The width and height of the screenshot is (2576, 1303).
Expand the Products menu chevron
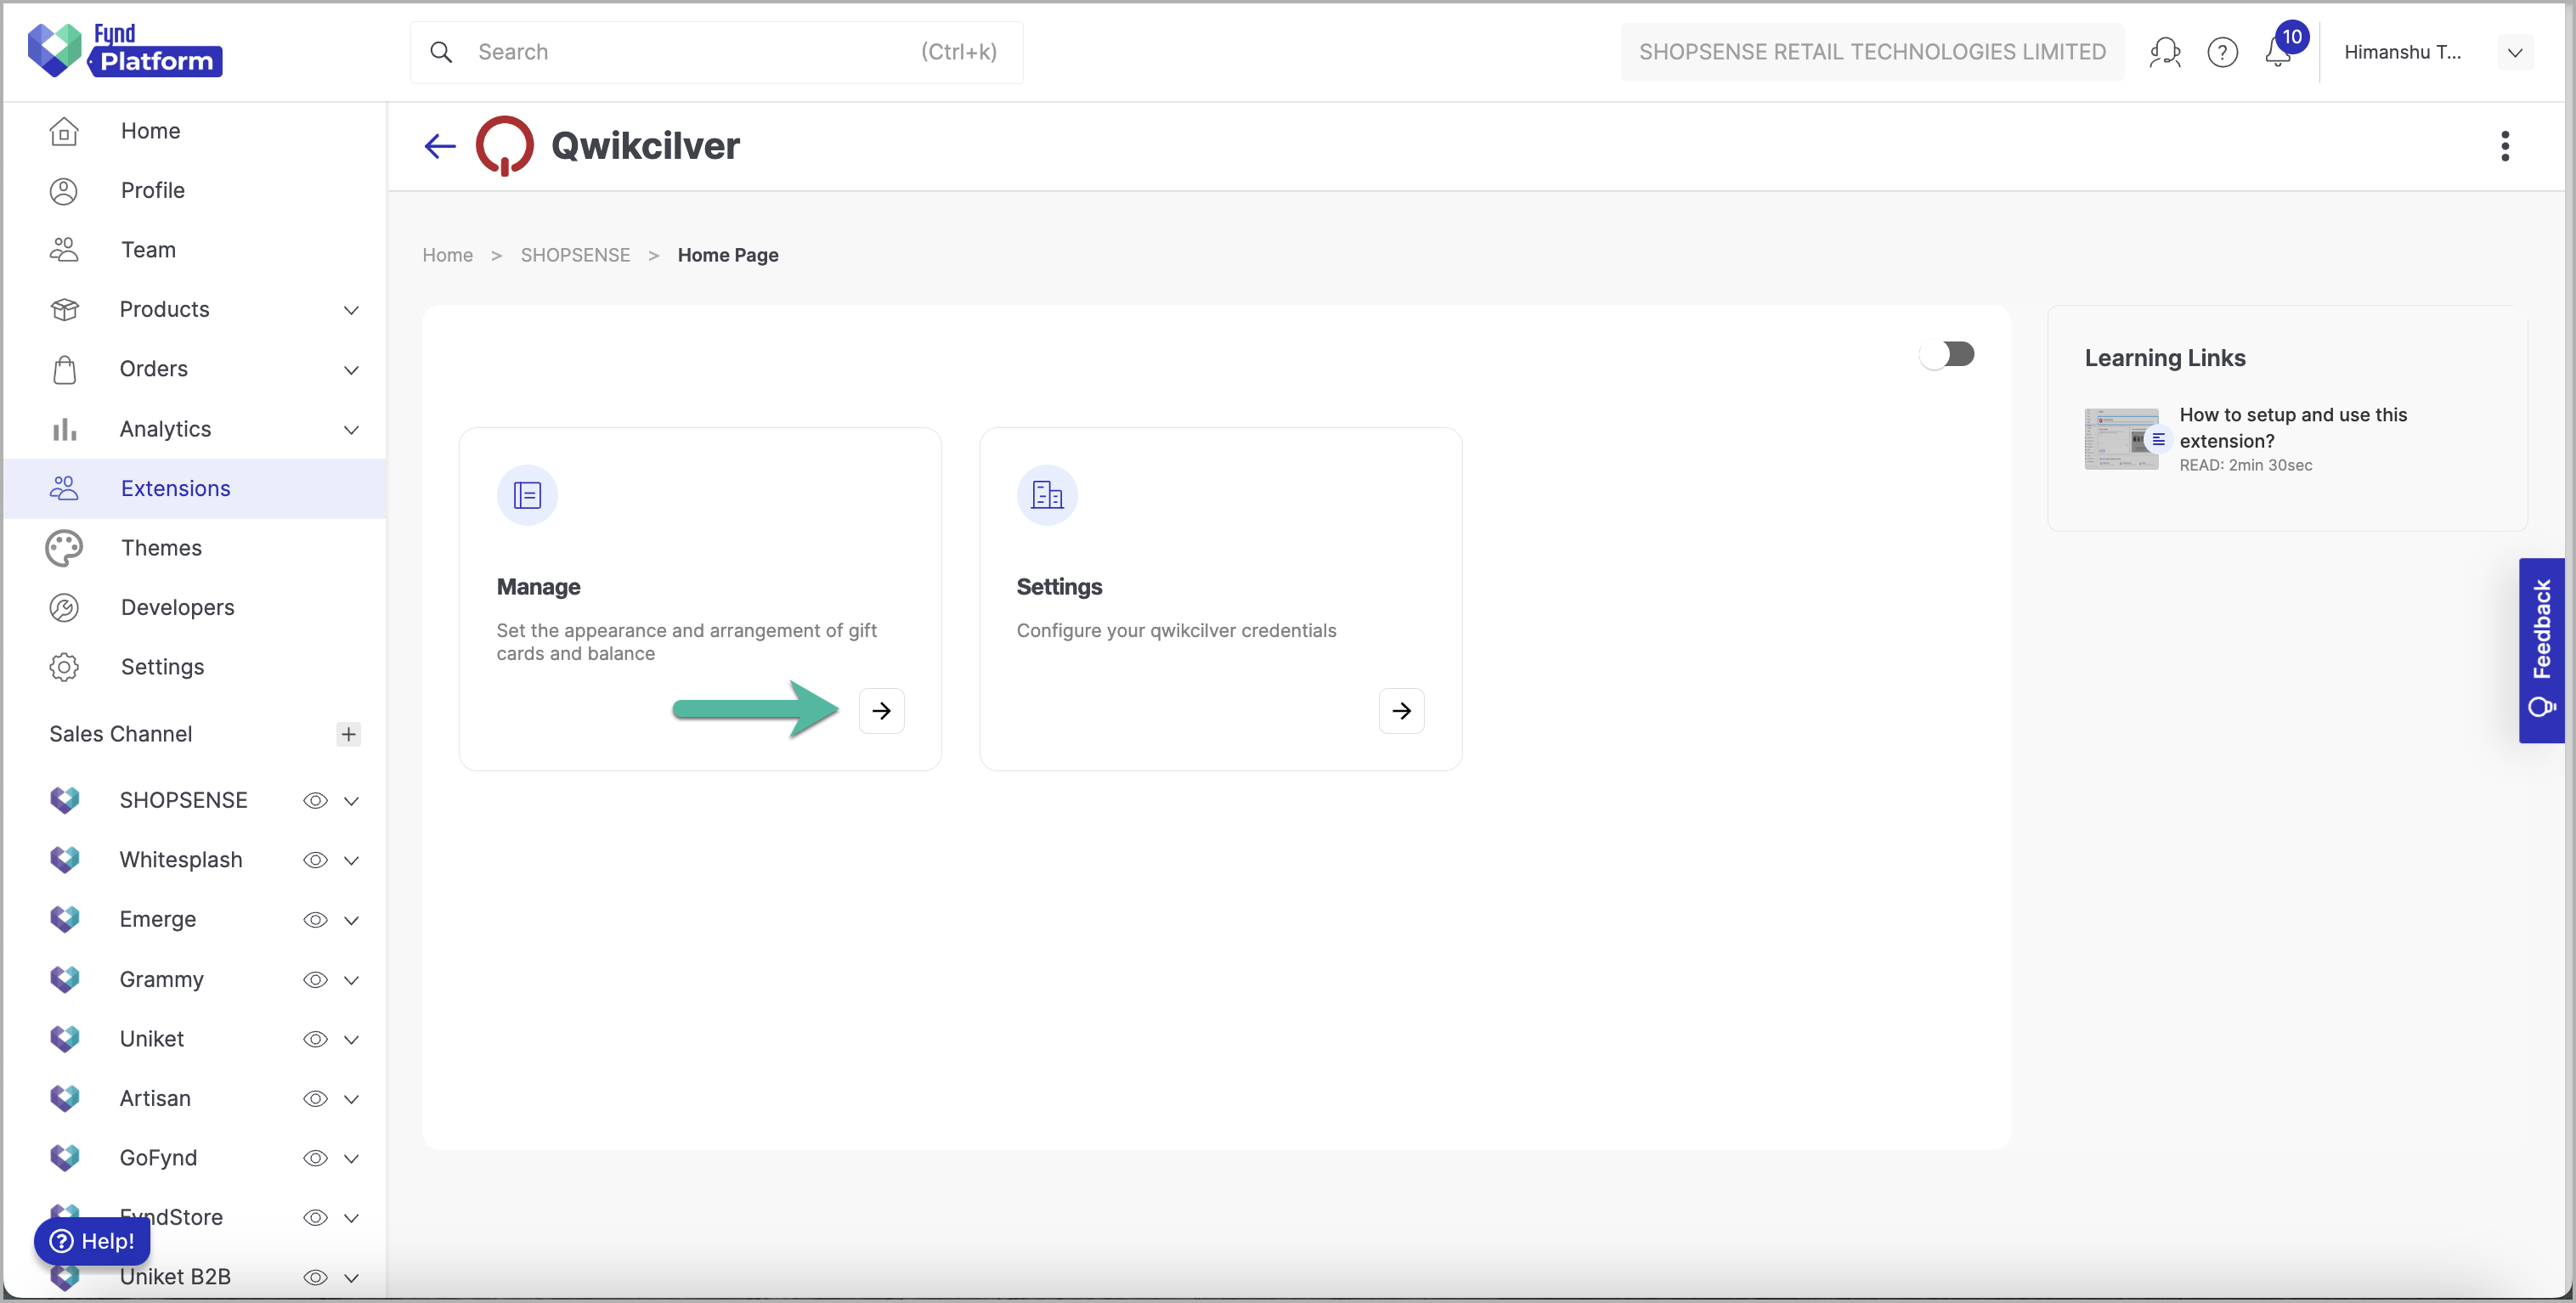coord(351,310)
